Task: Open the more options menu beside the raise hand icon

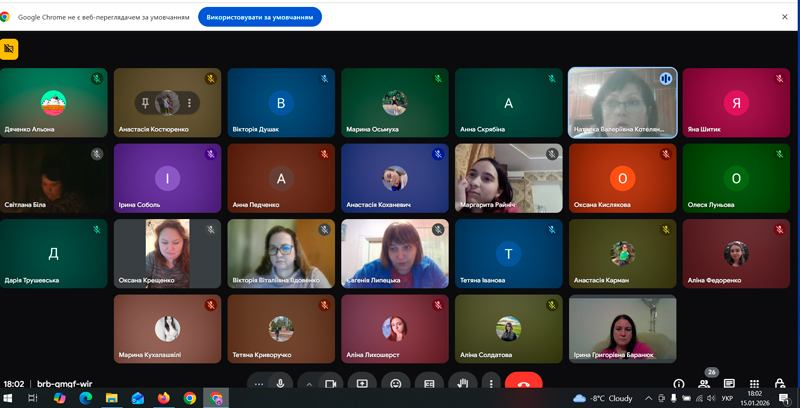Action: [489, 383]
